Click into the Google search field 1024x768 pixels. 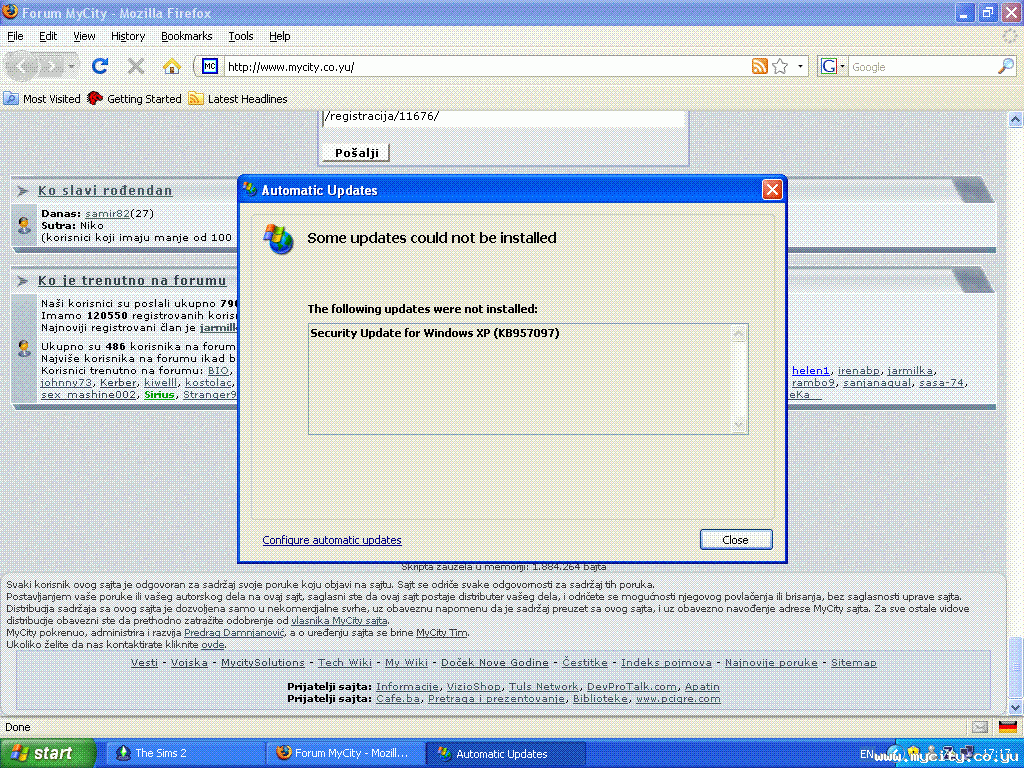pyautogui.click(x=922, y=67)
